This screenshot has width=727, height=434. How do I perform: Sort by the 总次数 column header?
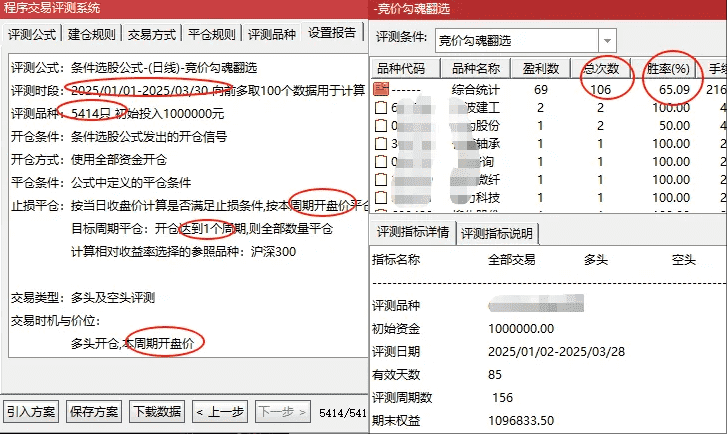pos(606,68)
